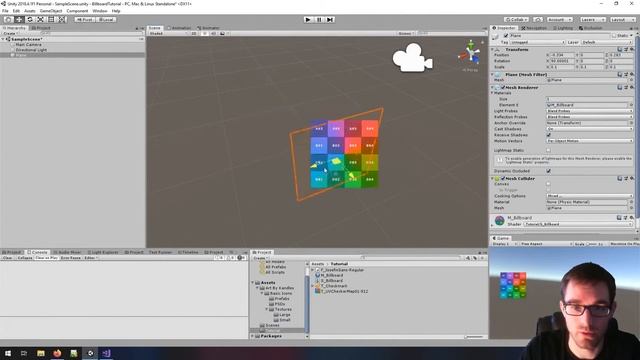
Task: Click the camera gizmo in scene
Action: (x=413, y=58)
